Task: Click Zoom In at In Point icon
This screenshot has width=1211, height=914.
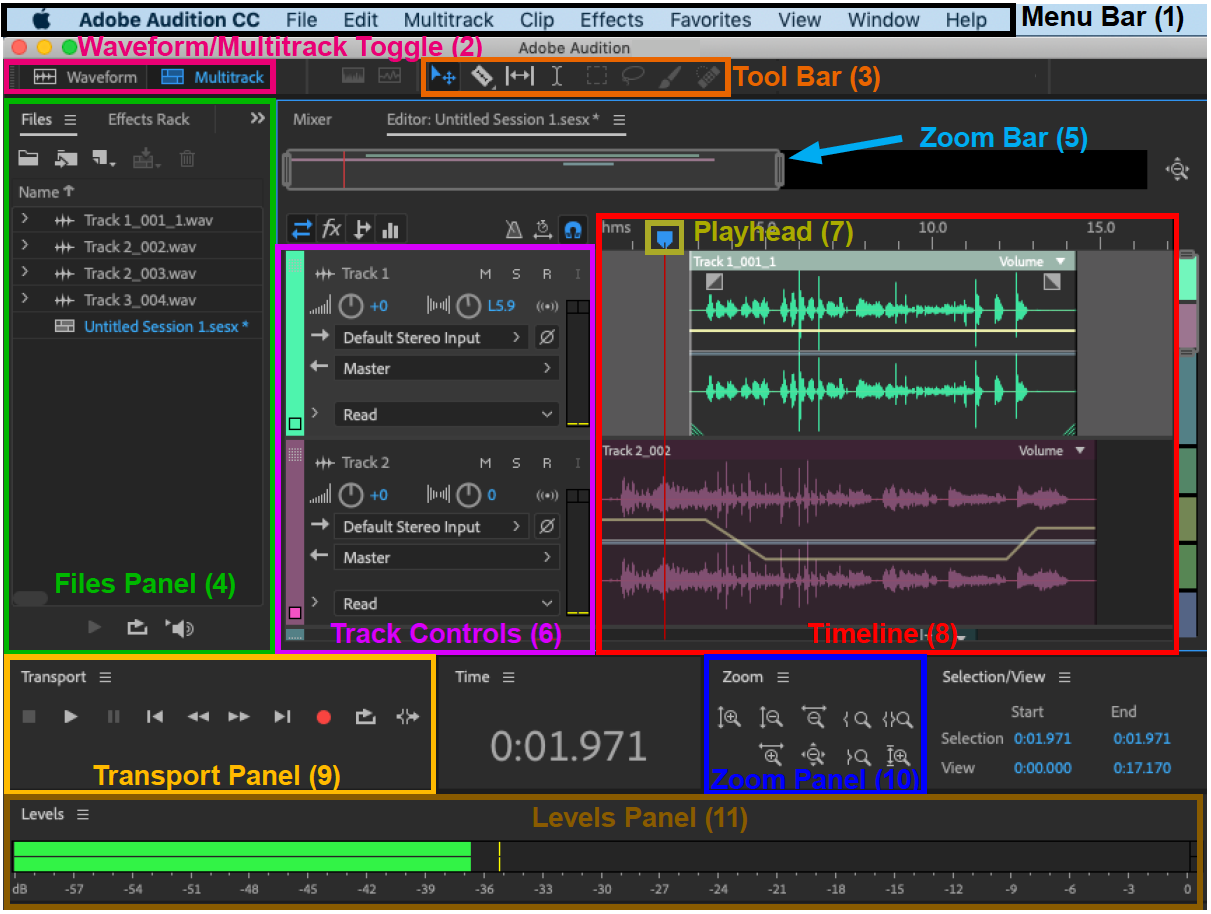Action: click(856, 718)
